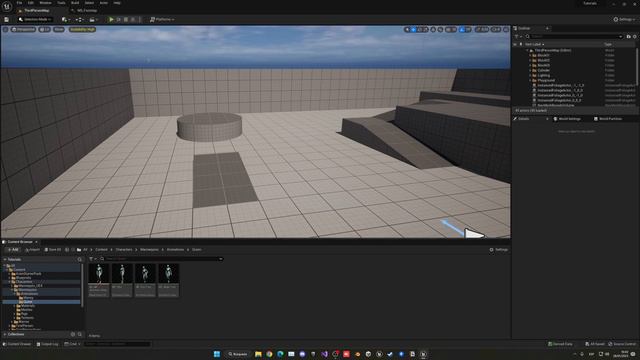Screen dimensions: 640x360
Task: Open the Outliner filter options icon
Action: point(518,36)
